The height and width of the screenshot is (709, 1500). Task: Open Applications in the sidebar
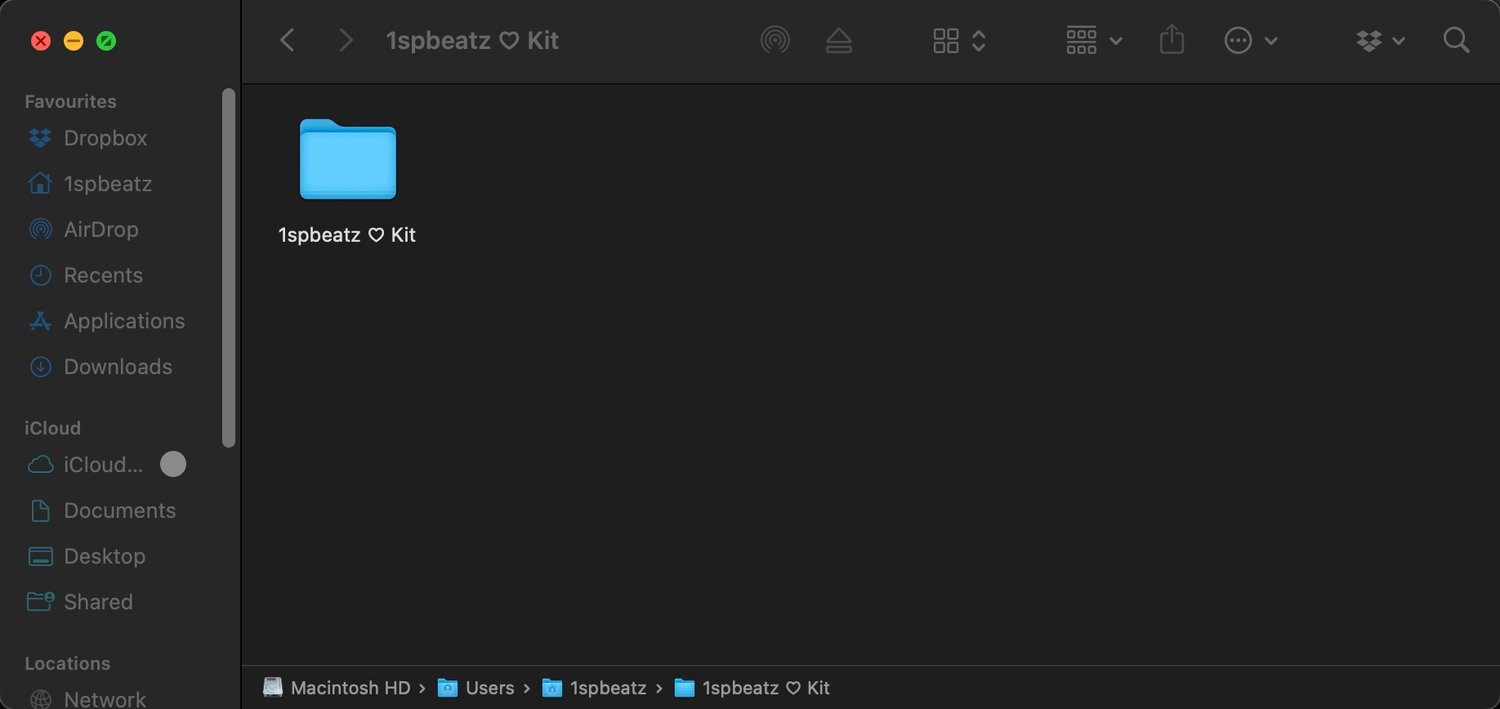coord(124,321)
